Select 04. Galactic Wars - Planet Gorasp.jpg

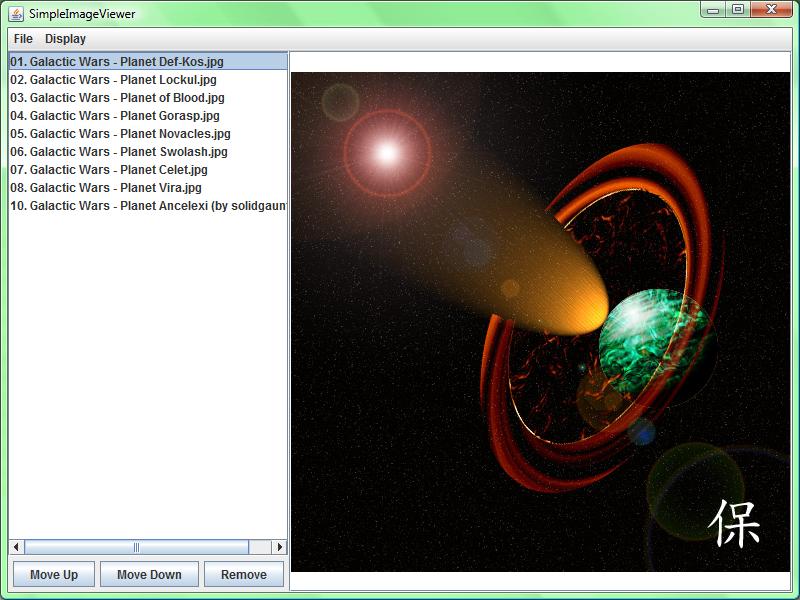click(148, 115)
